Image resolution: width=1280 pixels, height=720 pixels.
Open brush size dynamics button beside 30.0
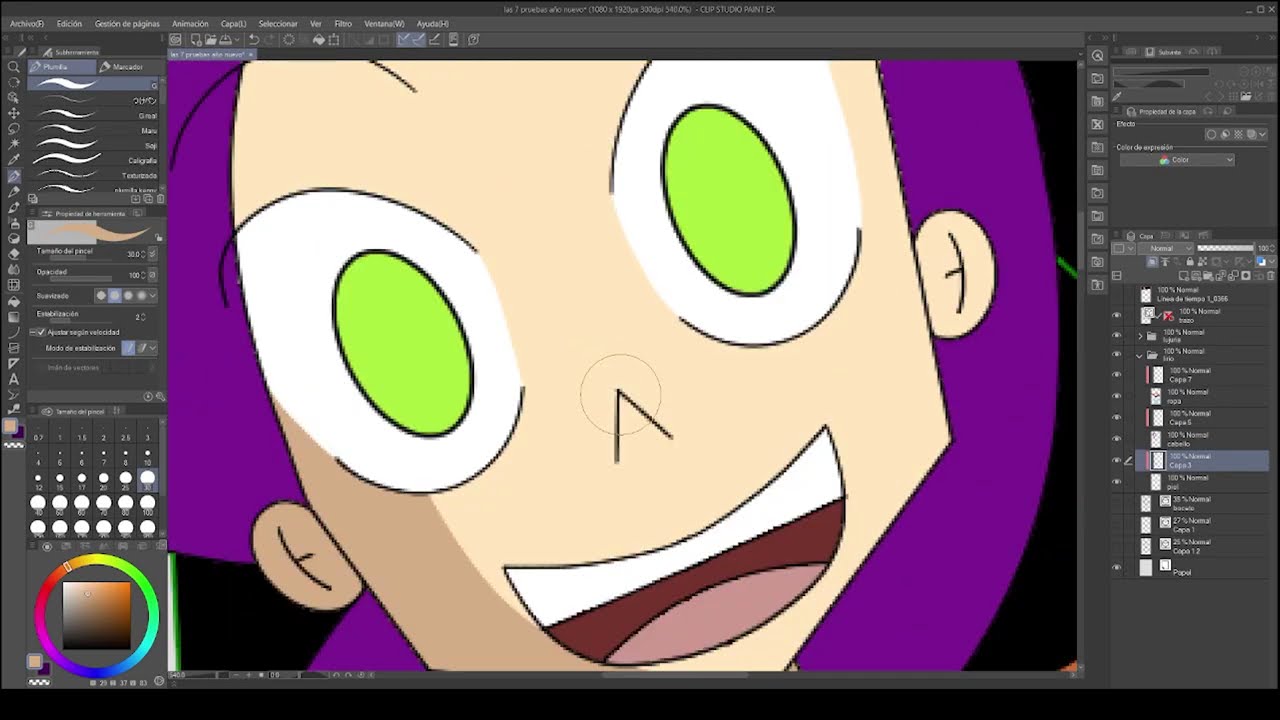152,254
